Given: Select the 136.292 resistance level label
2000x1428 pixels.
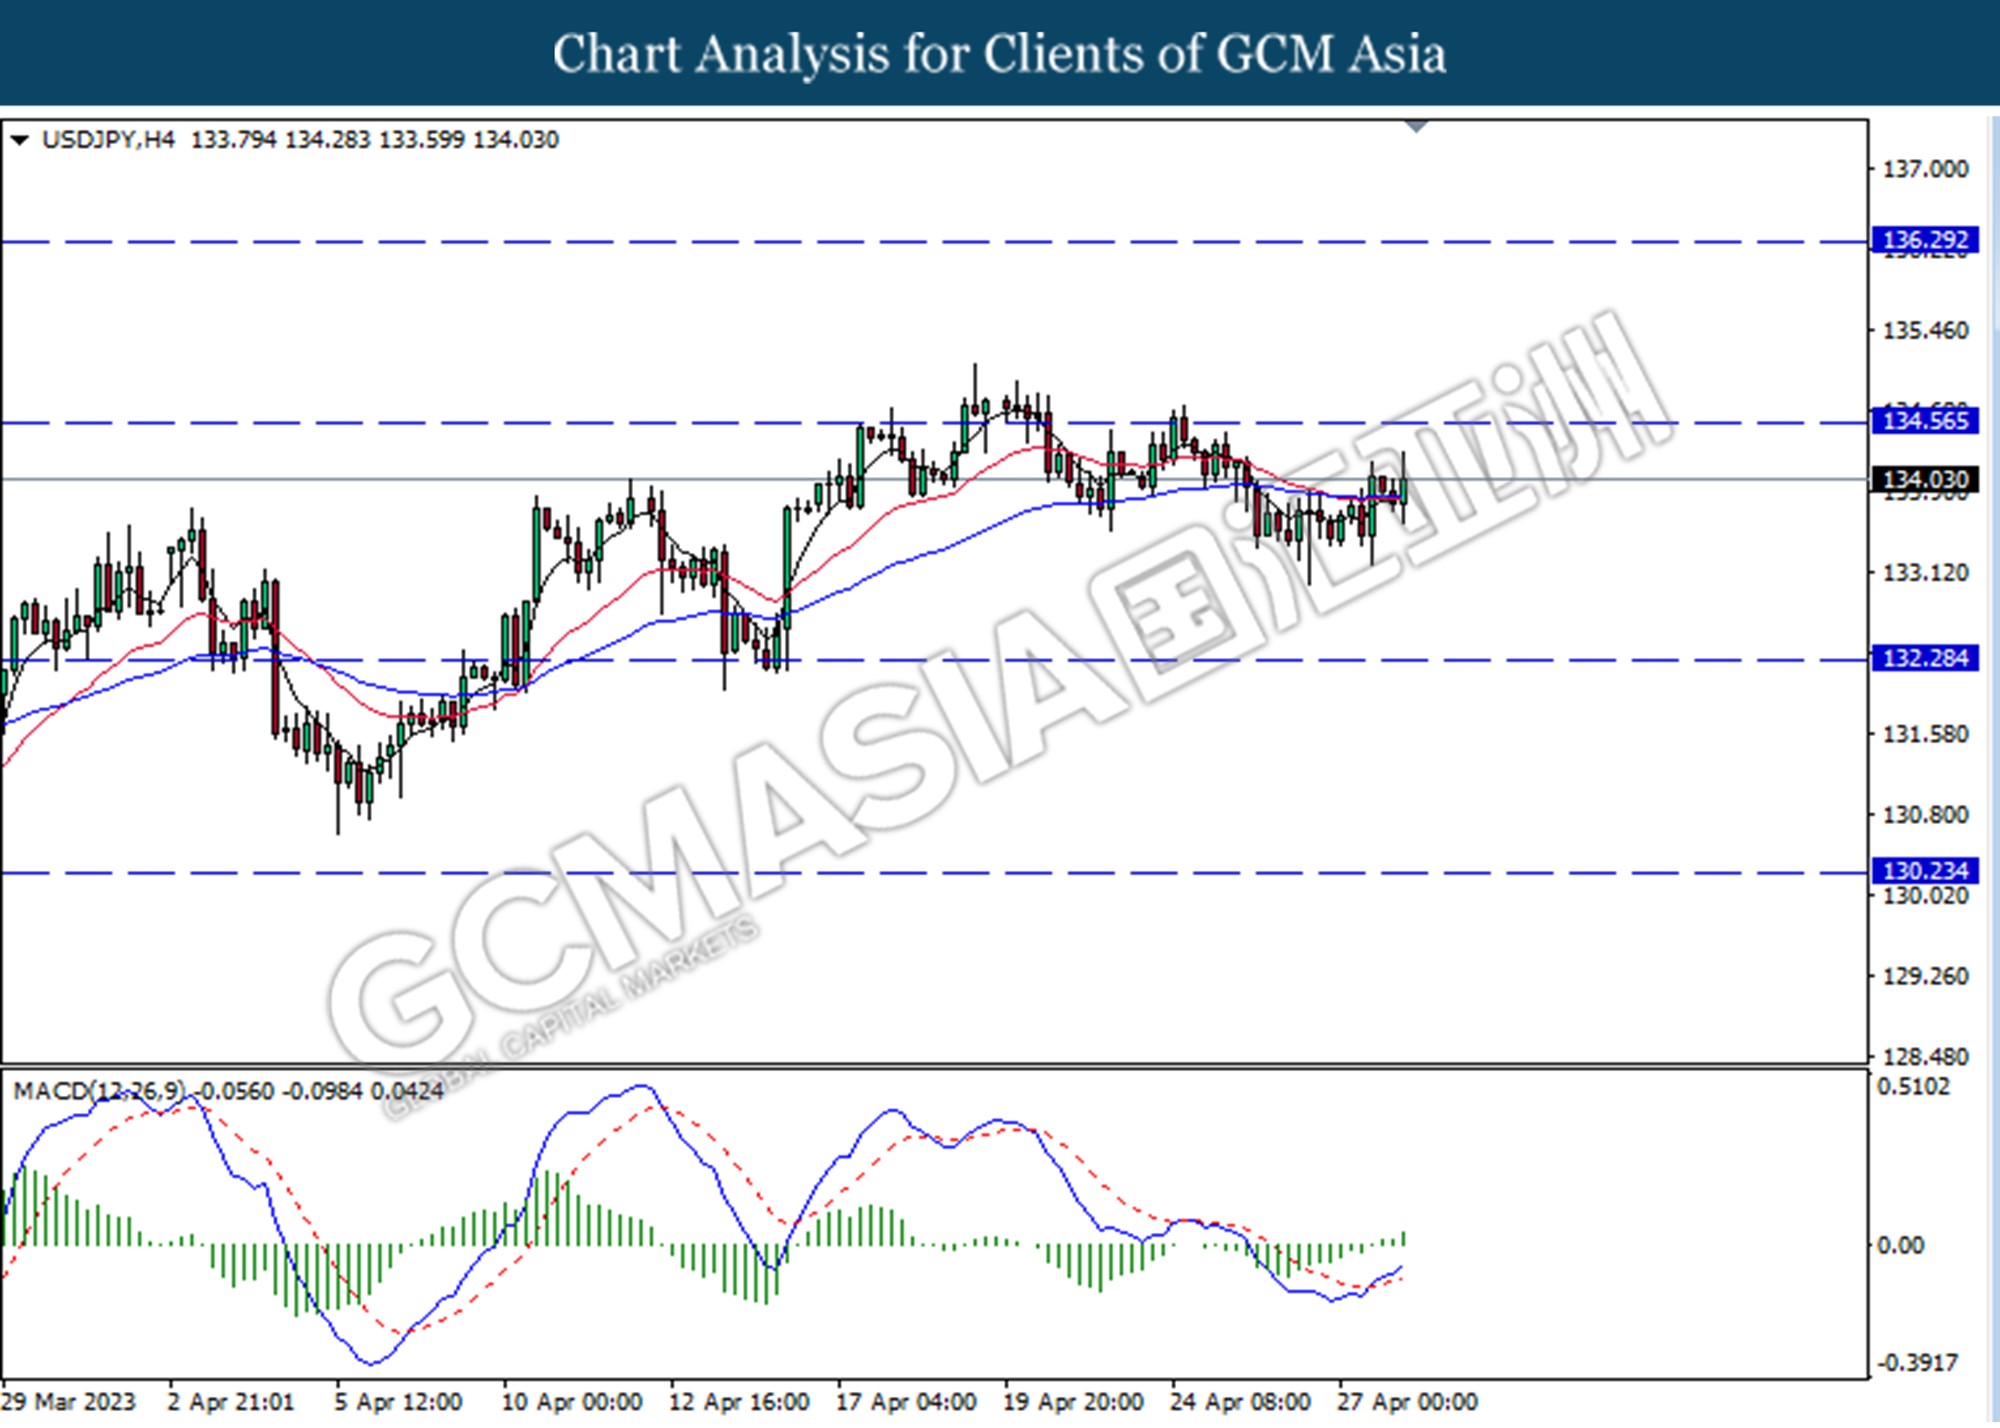Looking at the screenshot, I should (x=1925, y=240).
